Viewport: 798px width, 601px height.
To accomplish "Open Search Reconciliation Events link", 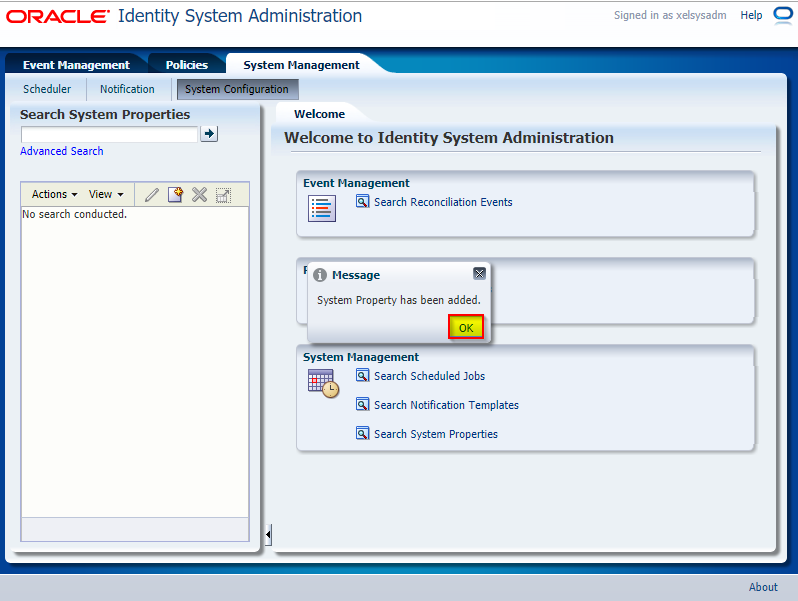I will coord(443,202).
